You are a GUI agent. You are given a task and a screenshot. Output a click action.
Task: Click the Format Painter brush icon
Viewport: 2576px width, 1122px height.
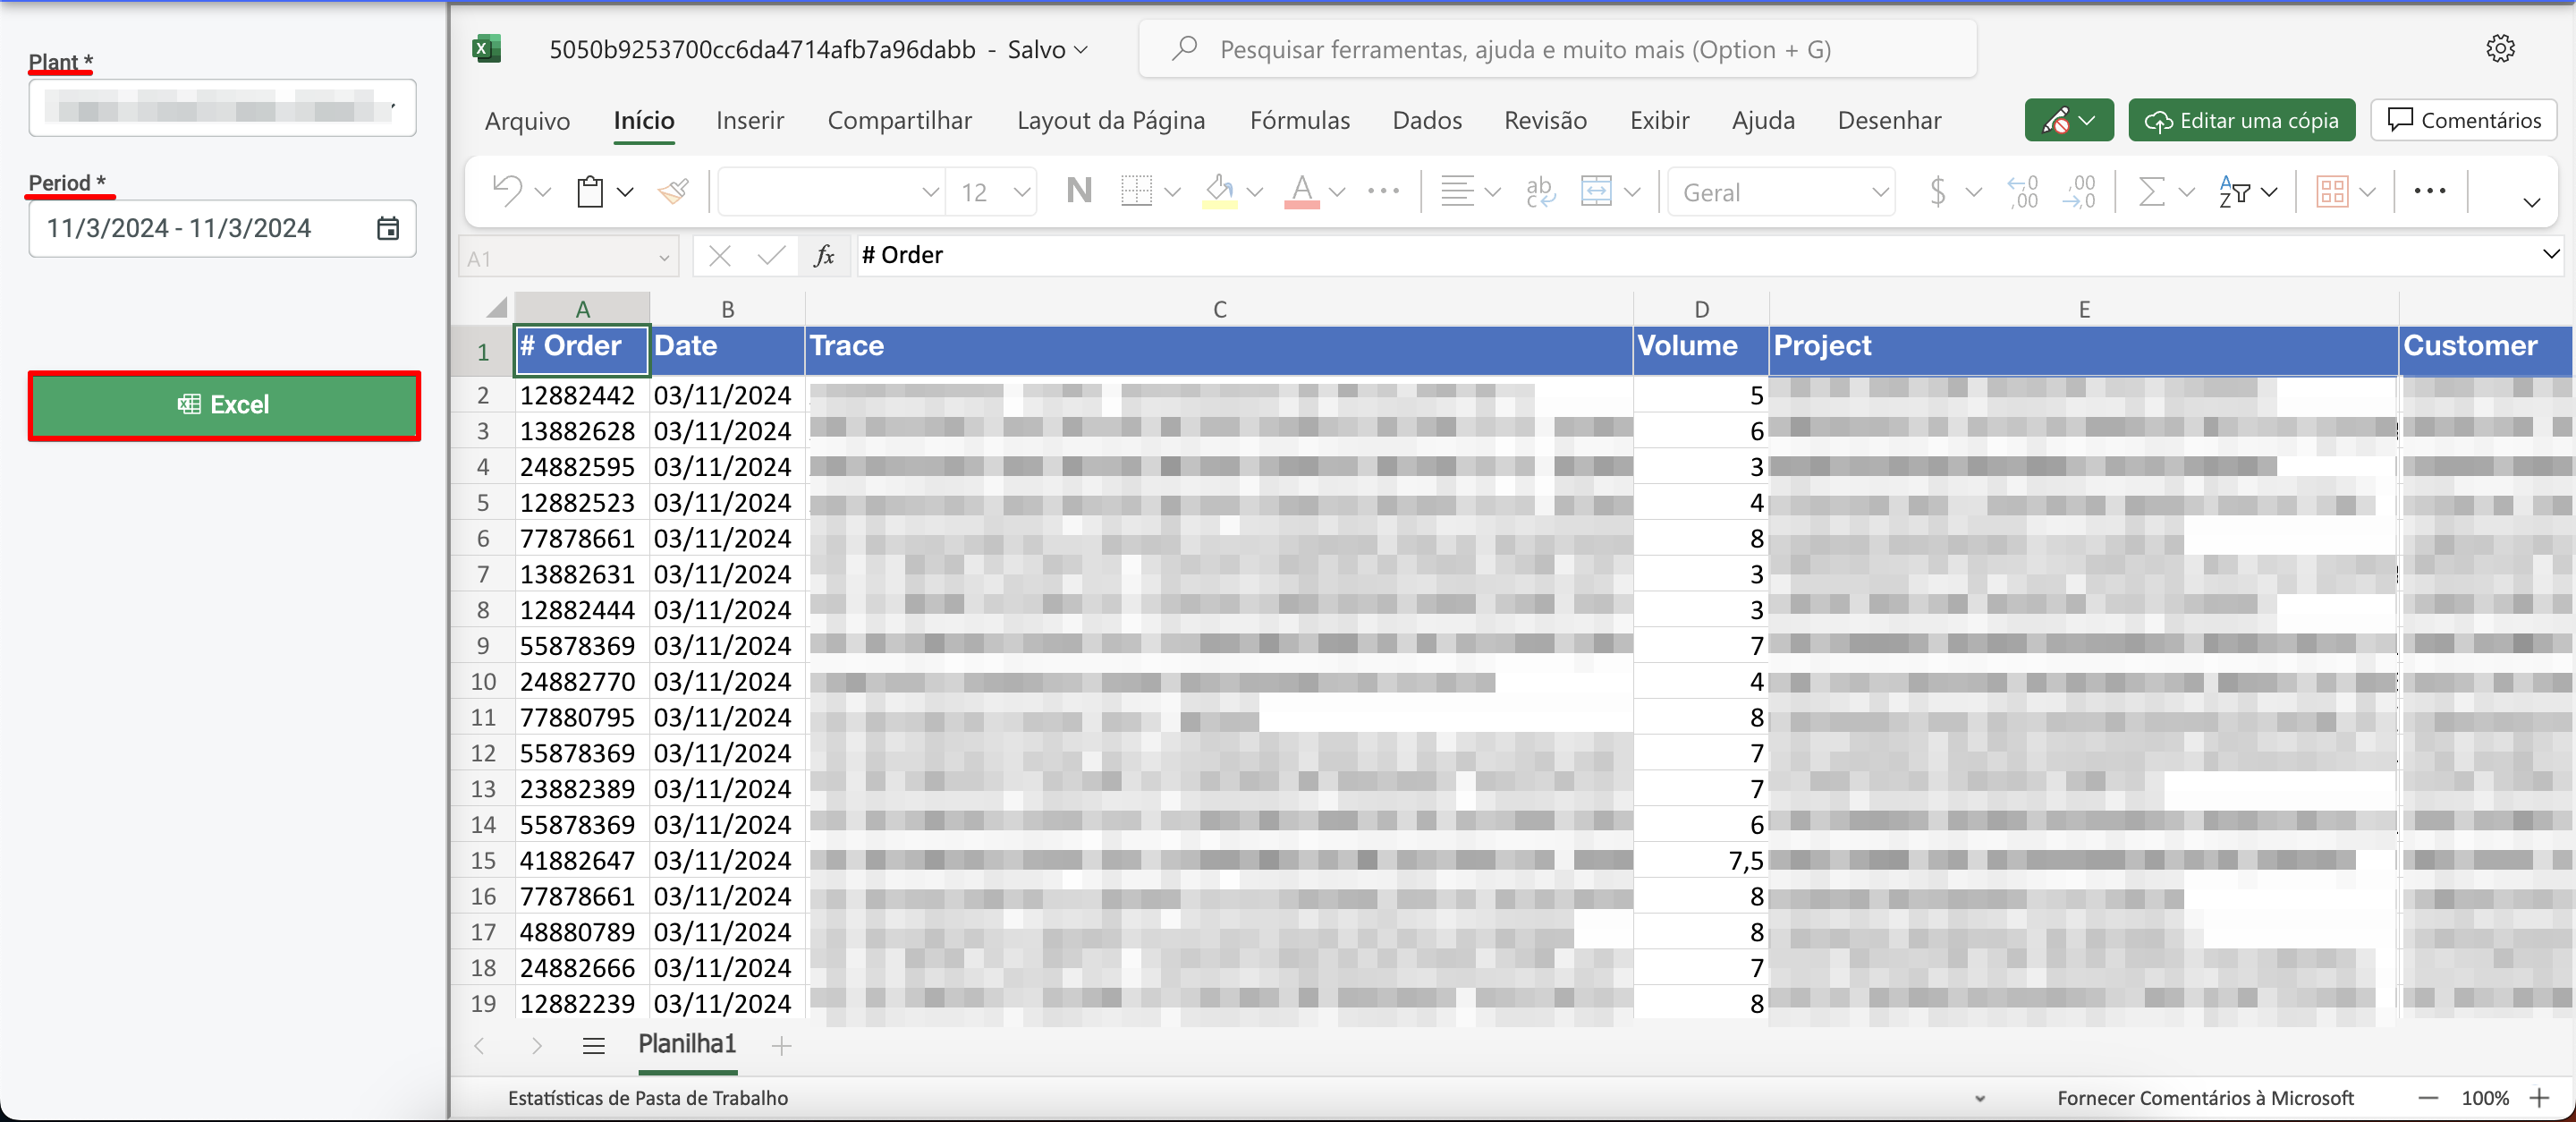tap(673, 191)
